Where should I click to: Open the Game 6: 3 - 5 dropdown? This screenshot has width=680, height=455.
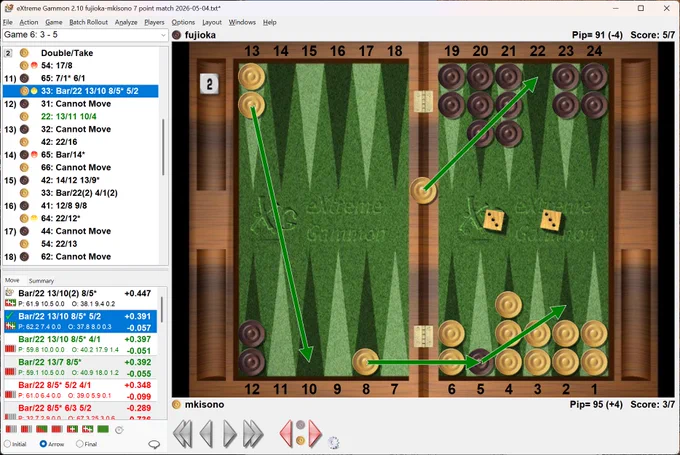(x=85, y=35)
